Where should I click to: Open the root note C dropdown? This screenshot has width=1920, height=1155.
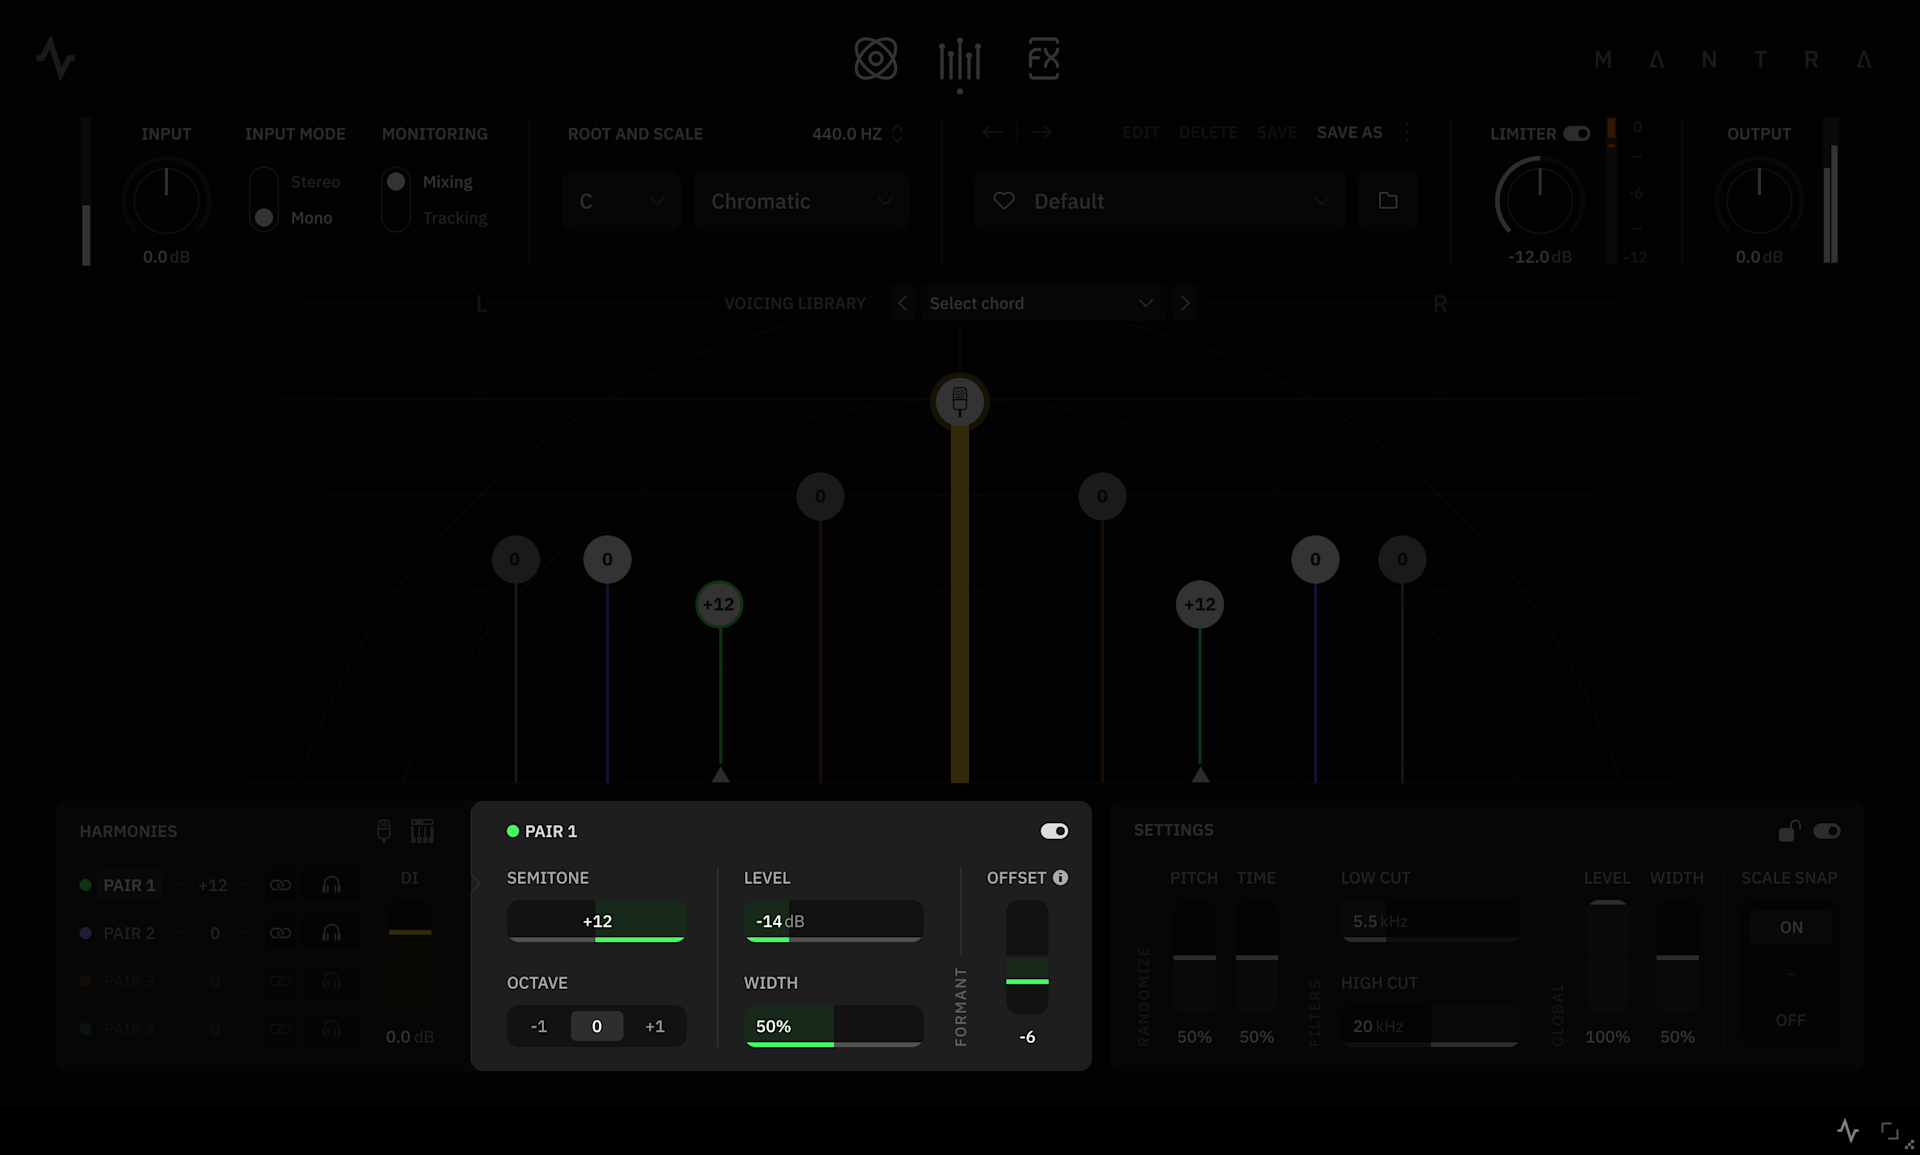(621, 201)
